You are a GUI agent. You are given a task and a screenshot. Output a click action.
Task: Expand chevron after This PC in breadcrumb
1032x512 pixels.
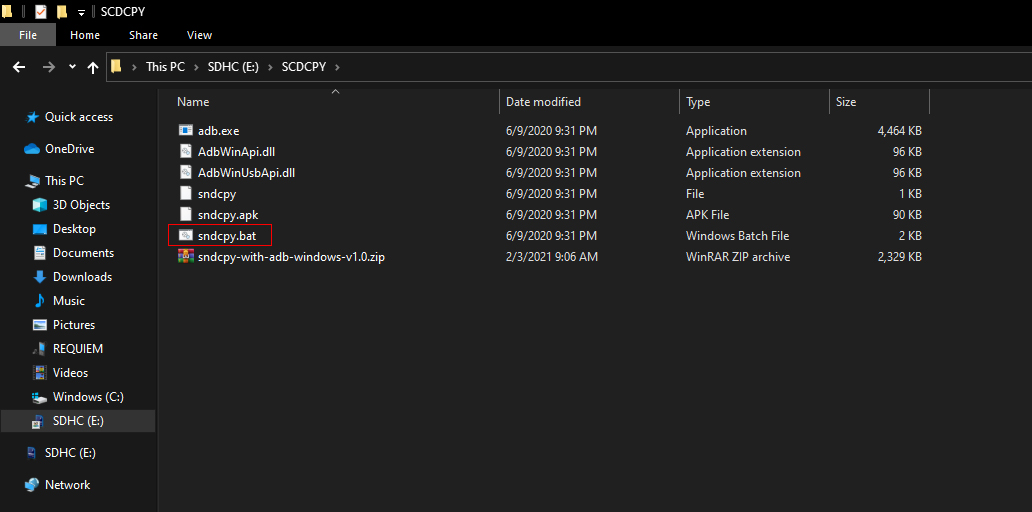(195, 67)
